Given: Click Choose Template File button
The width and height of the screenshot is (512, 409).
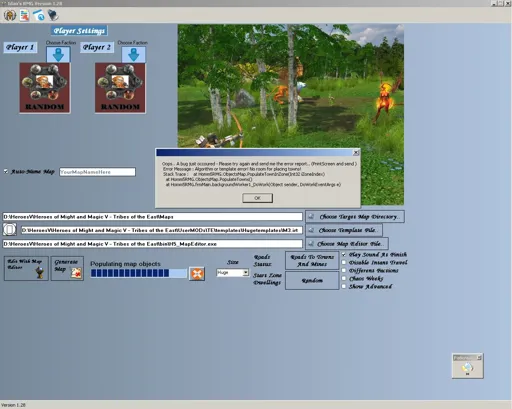Looking at the screenshot, I should pos(344,230).
